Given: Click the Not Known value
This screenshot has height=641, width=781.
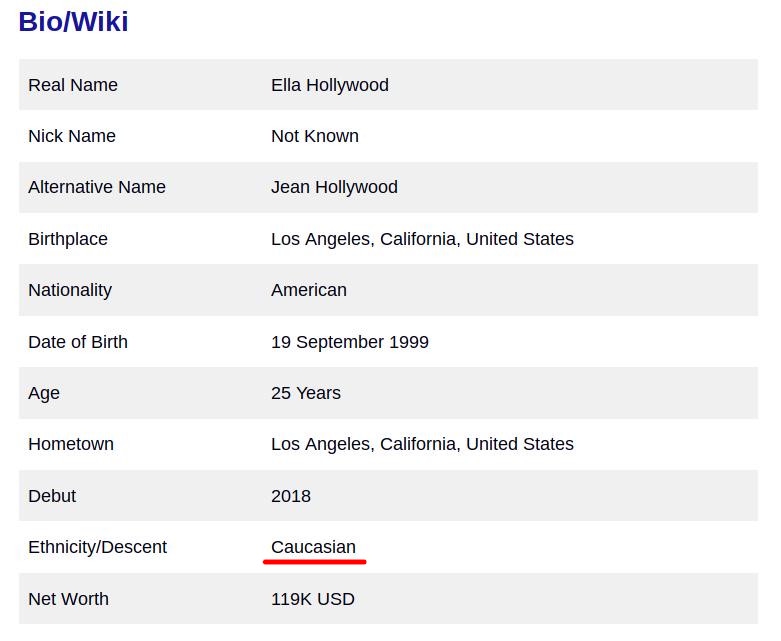Looking at the screenshot, I should coord(315,136).
